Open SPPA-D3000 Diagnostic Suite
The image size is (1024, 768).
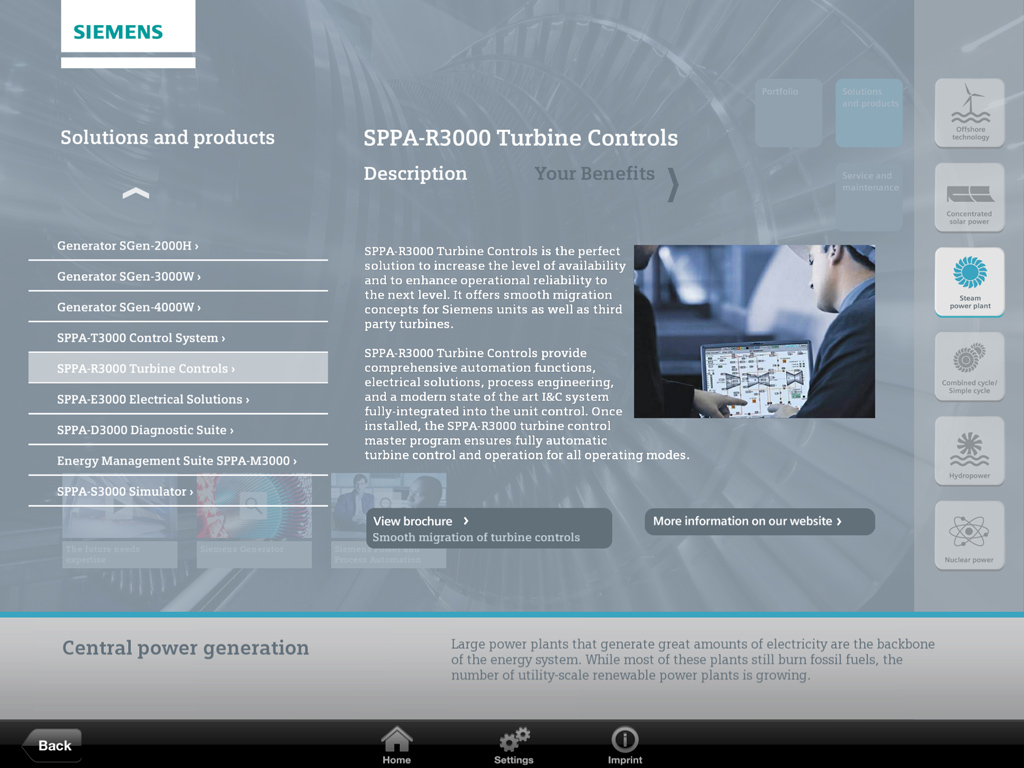(x=178, y=430)
